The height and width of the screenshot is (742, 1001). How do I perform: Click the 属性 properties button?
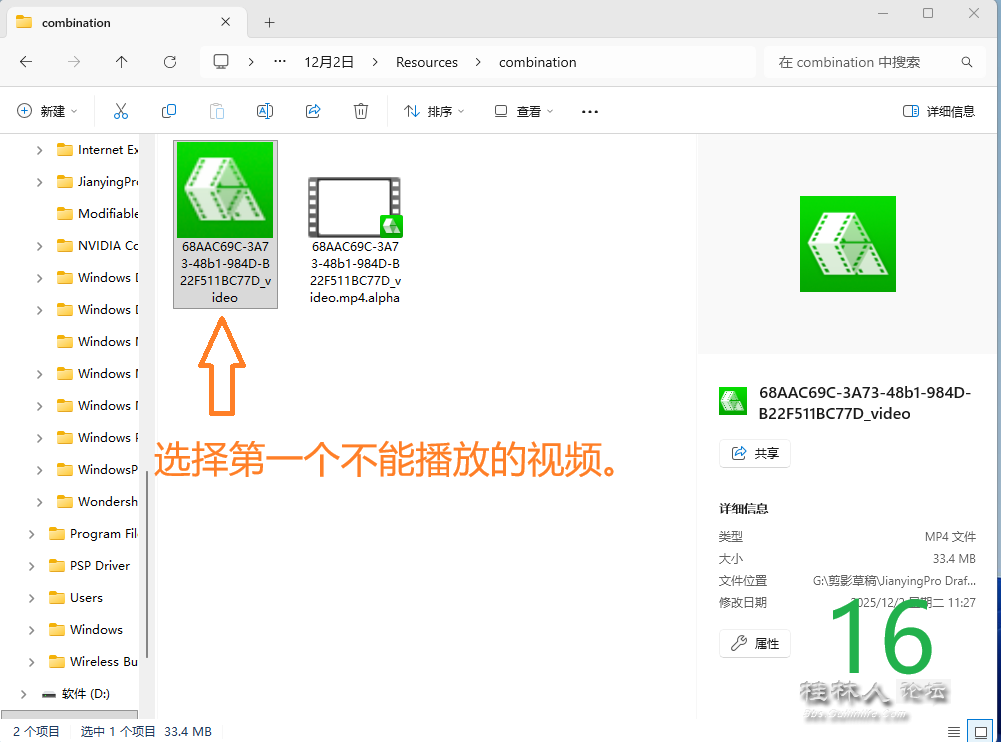(755, 643)
